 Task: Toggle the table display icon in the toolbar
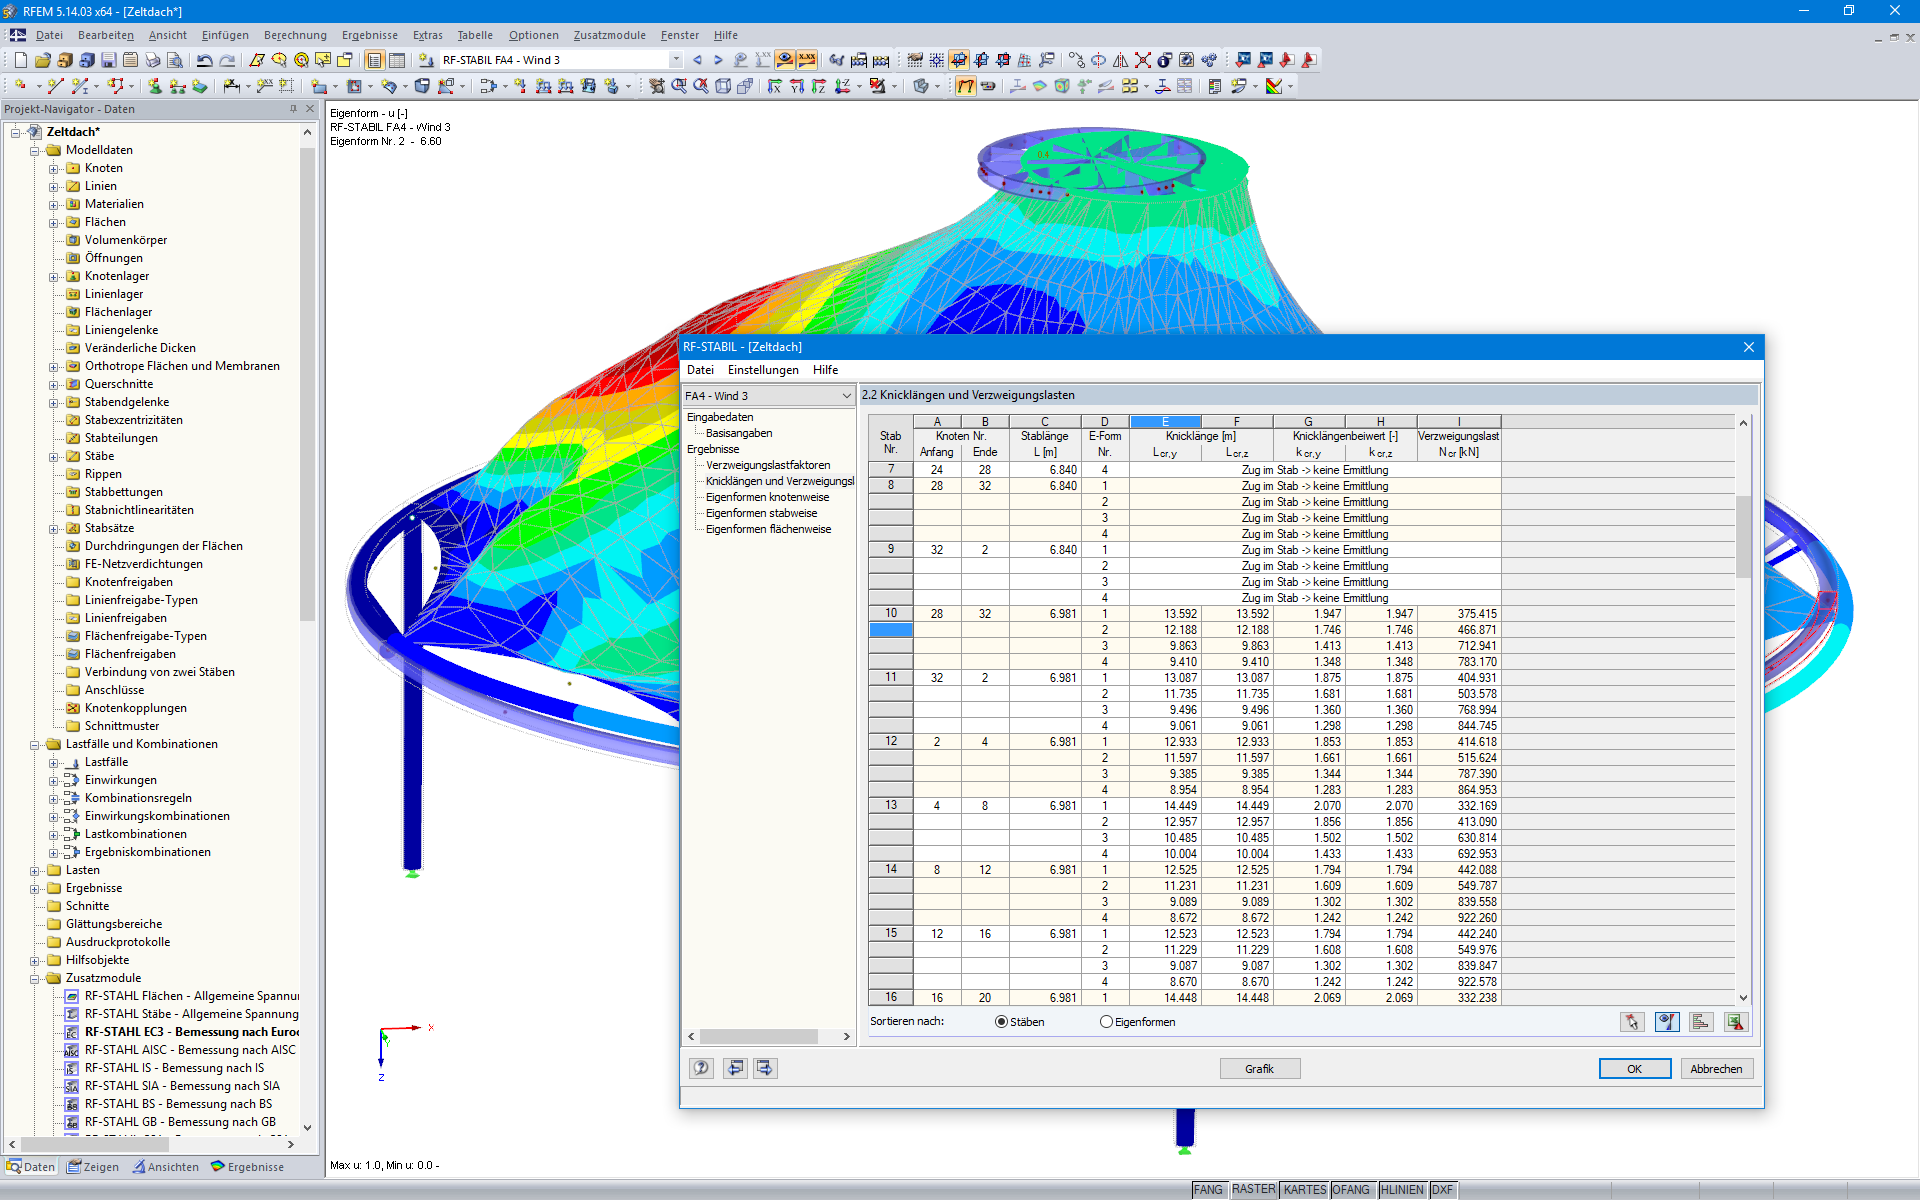tap(396, 60)
